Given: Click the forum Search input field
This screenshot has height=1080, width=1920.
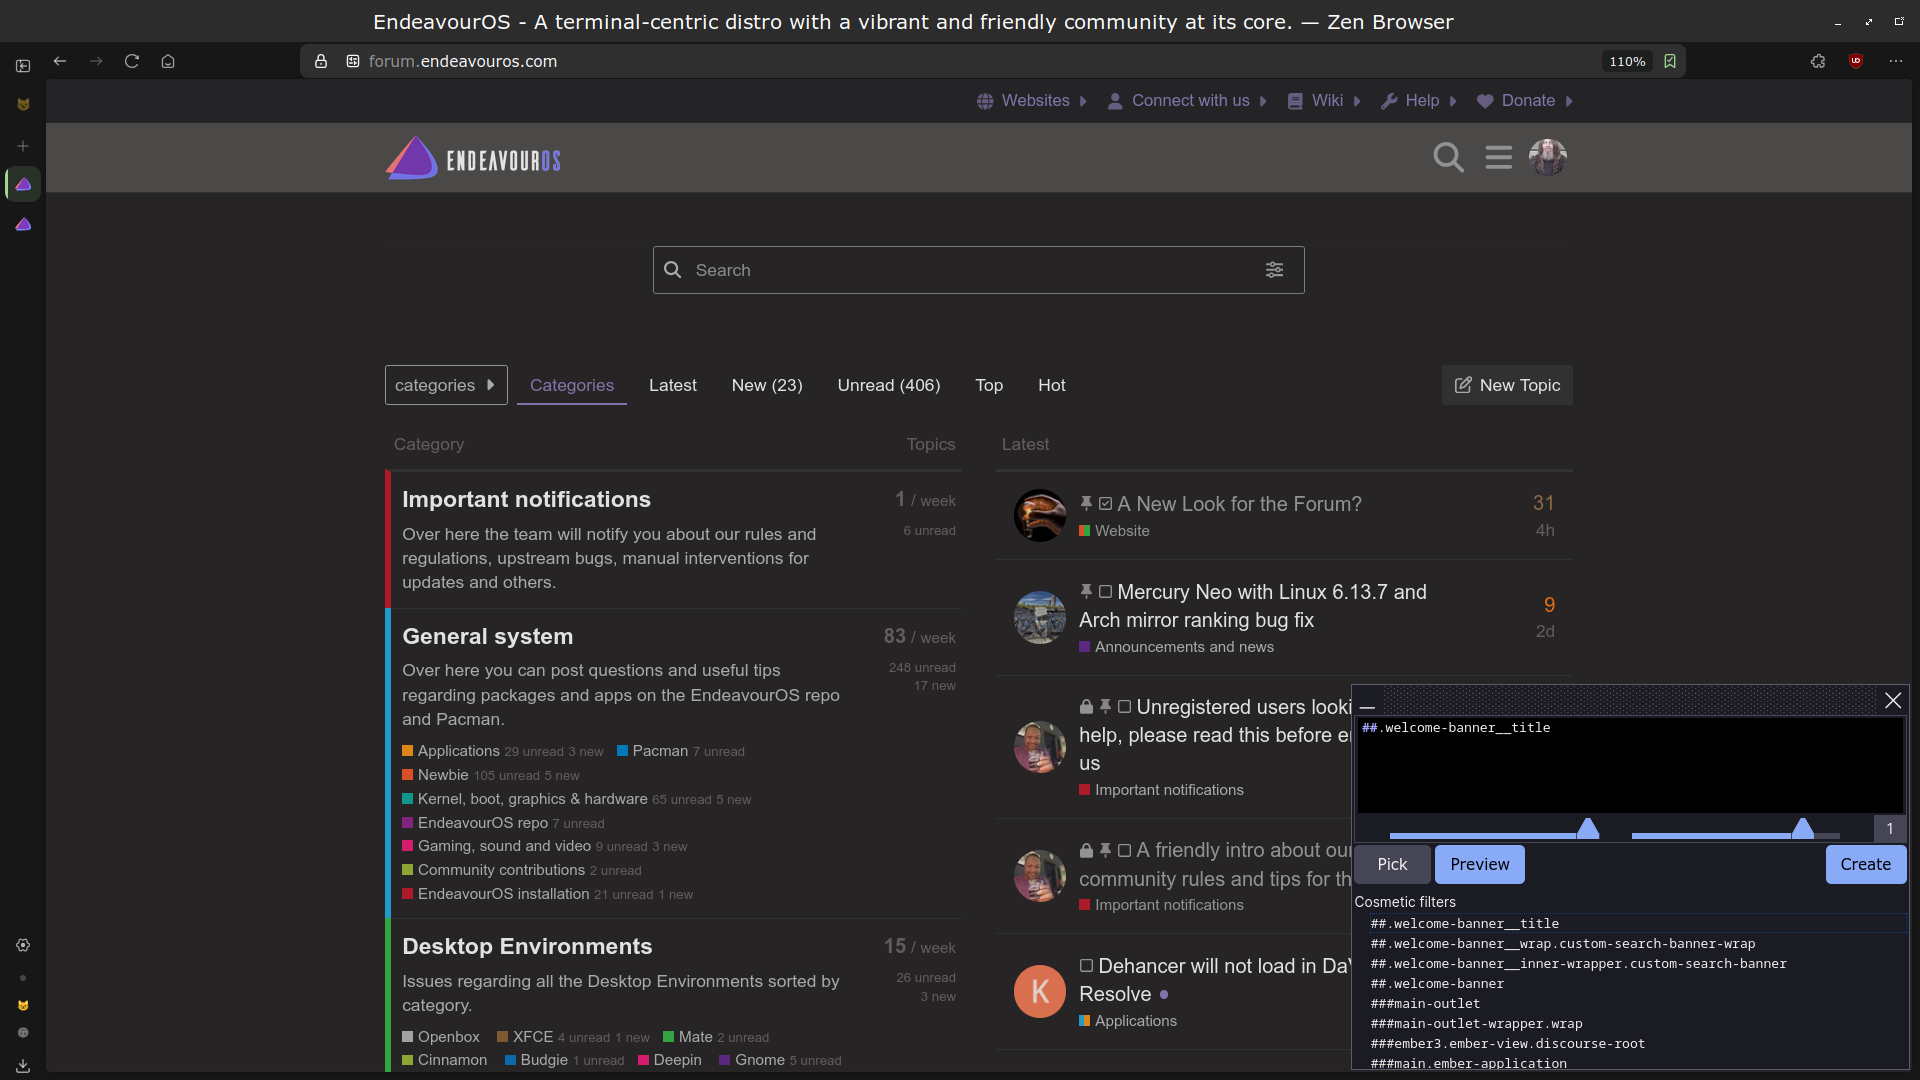Looking at the screenshot, I should pyautogui.click(x=978, y=270).
